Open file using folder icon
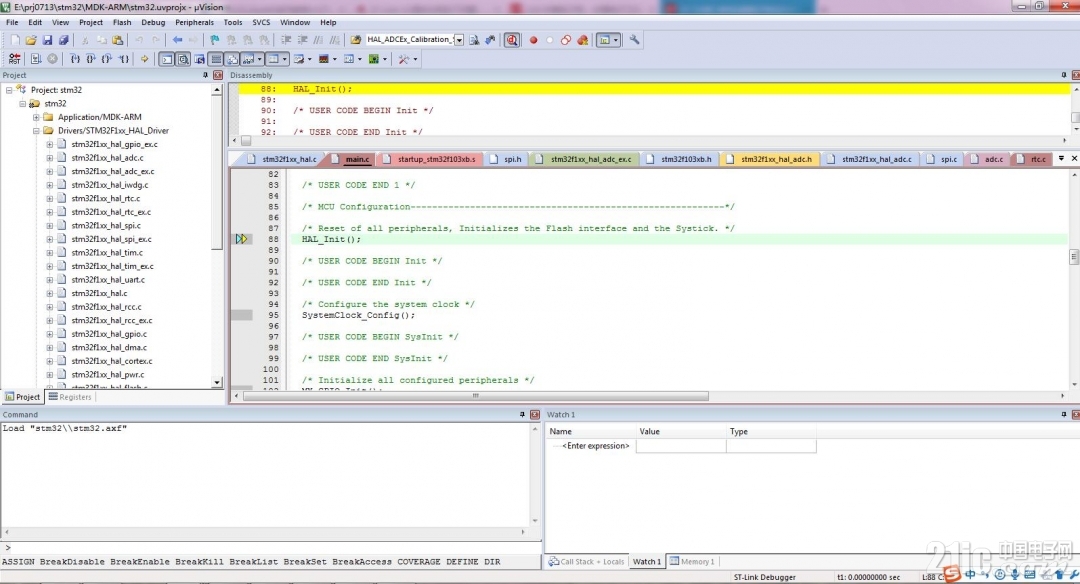The height and width of the screenshot is (584, 1080). tap(31, 40)
